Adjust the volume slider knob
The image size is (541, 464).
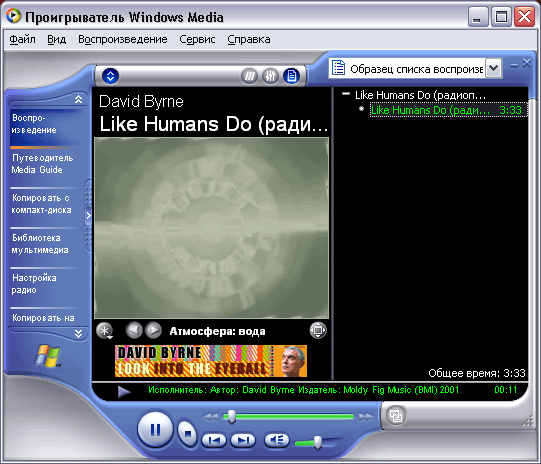tap(318, 442)
